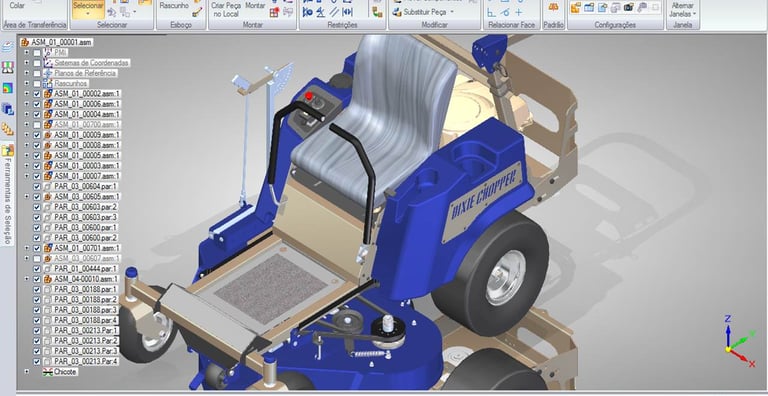Open Alternar Janelas dropdown
This screenshot has width=768, height=396.
pos(682,9)
